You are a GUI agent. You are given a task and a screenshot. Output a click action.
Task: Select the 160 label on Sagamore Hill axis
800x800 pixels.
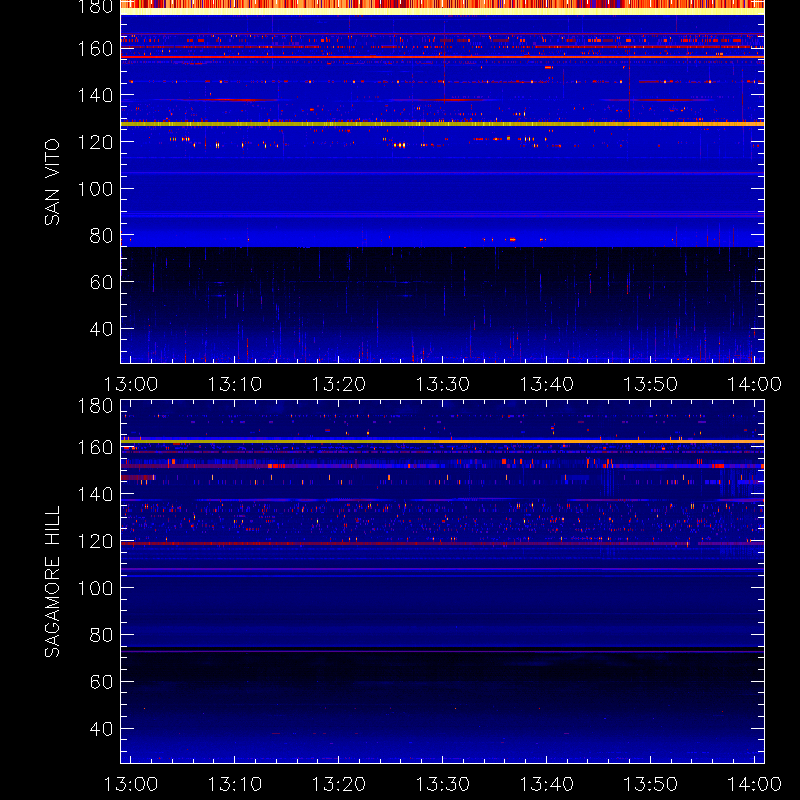point(95,448)
